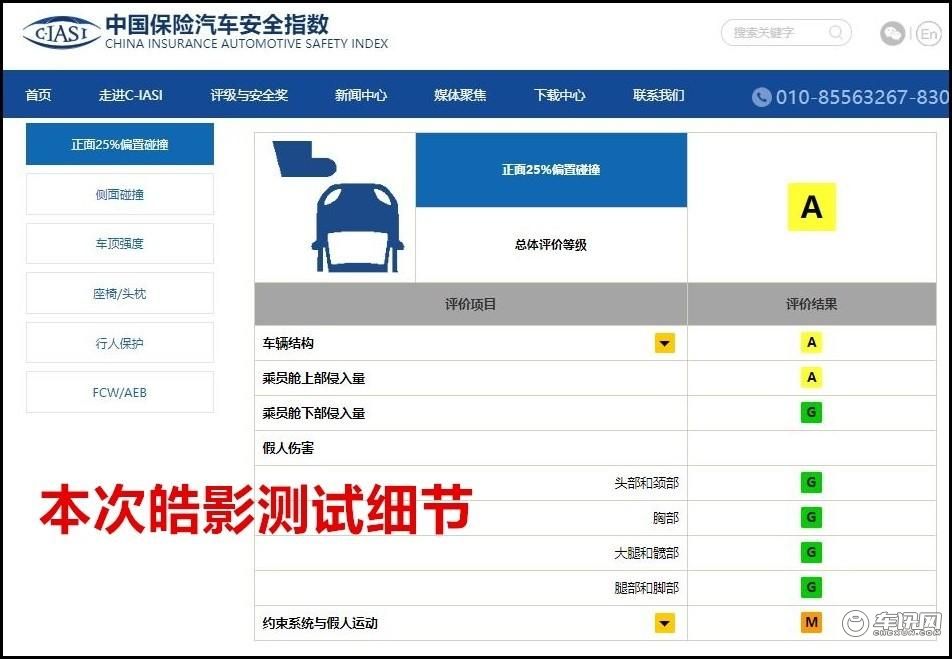Open the 首页 menu item

(38, 95)
